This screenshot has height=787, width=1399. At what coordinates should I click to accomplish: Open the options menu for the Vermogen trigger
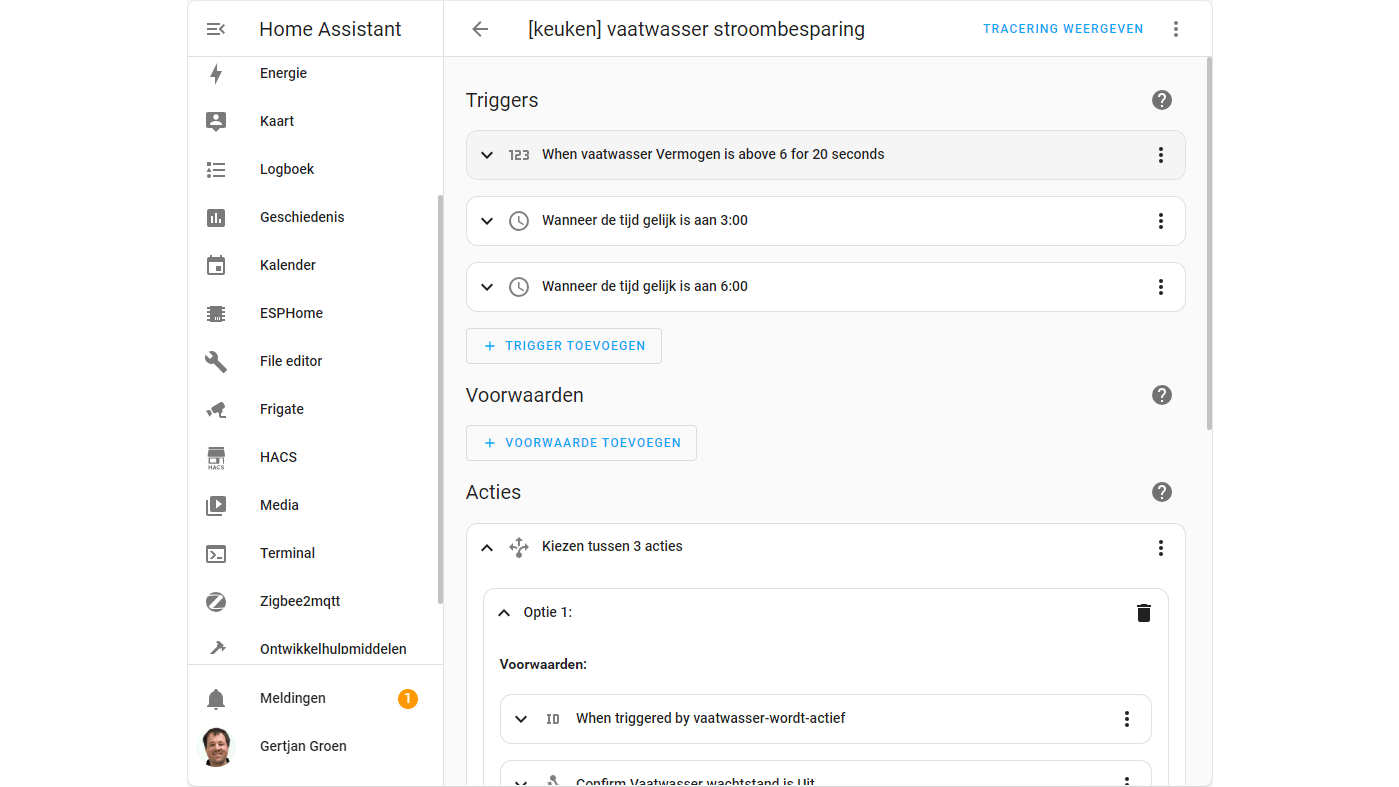tap(1161, 155)
